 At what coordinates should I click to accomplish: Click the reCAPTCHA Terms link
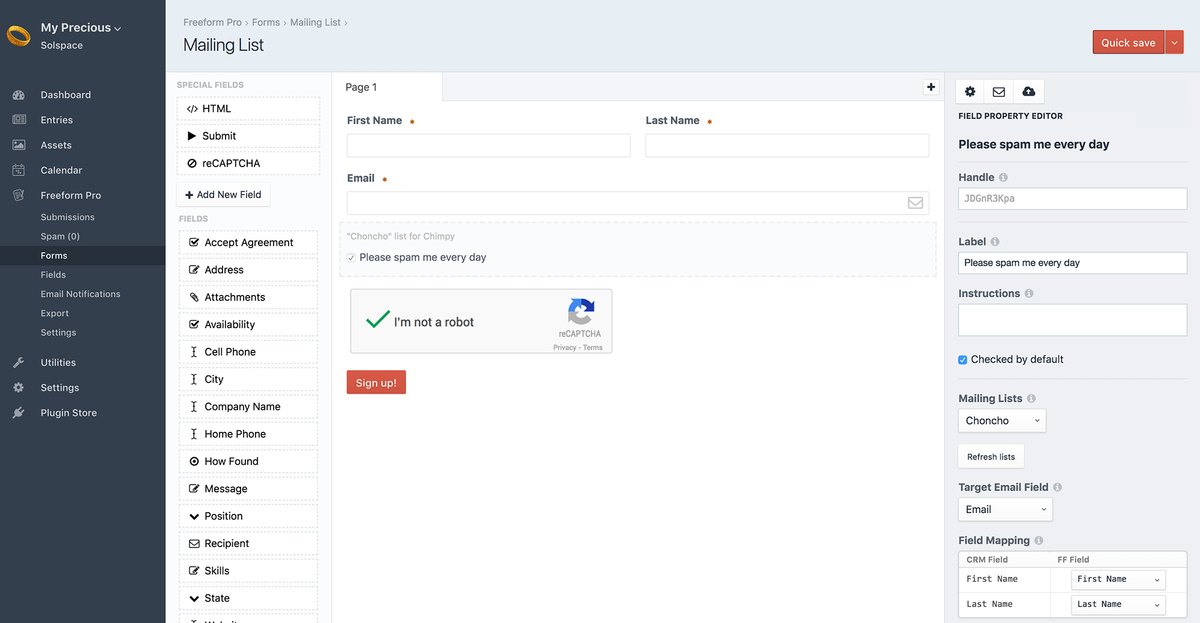[x=593, y=347]
